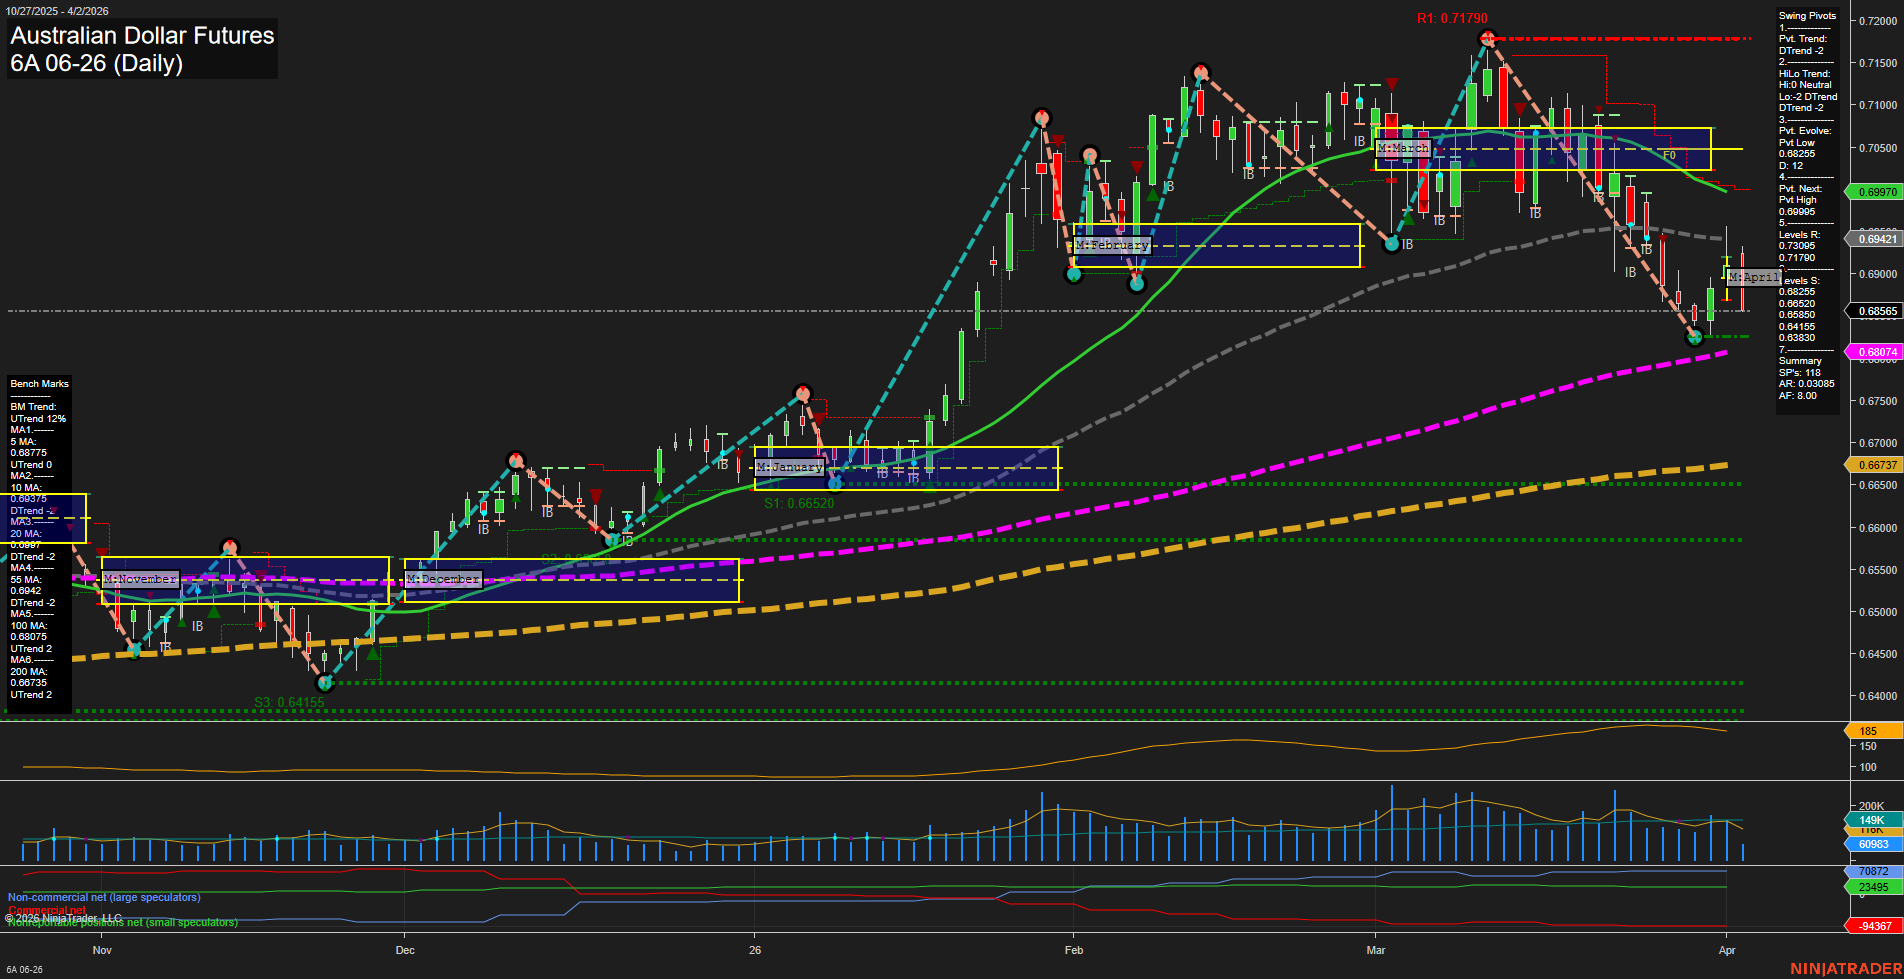Click the magenta 0.68074 price marker
The width and height of the screenshot is (1904, 979).
coord(1876,351)
